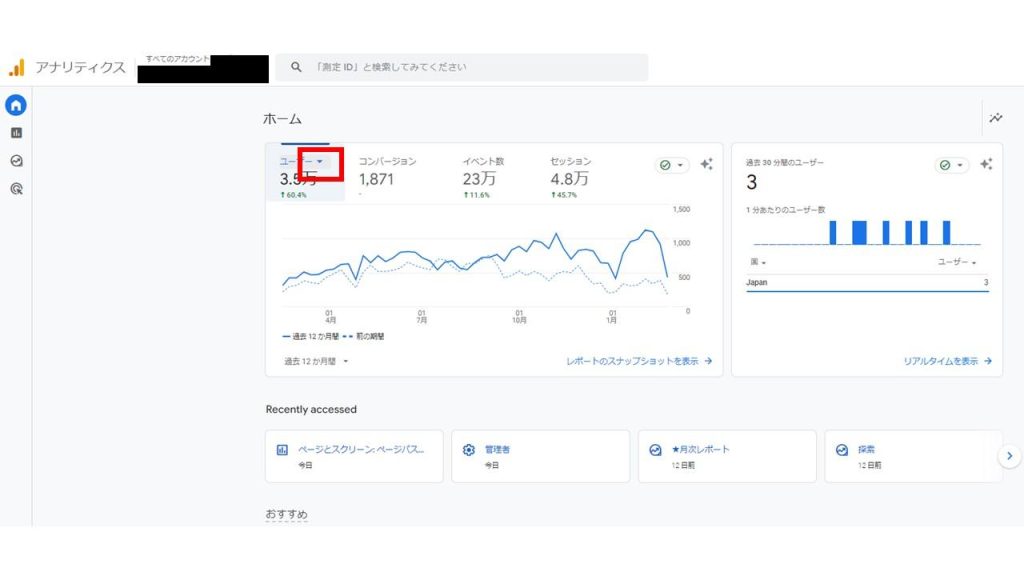1024x576 pixels.
Task: Click the 過去 30 分間のユーザー label
Action: (785, 163)
